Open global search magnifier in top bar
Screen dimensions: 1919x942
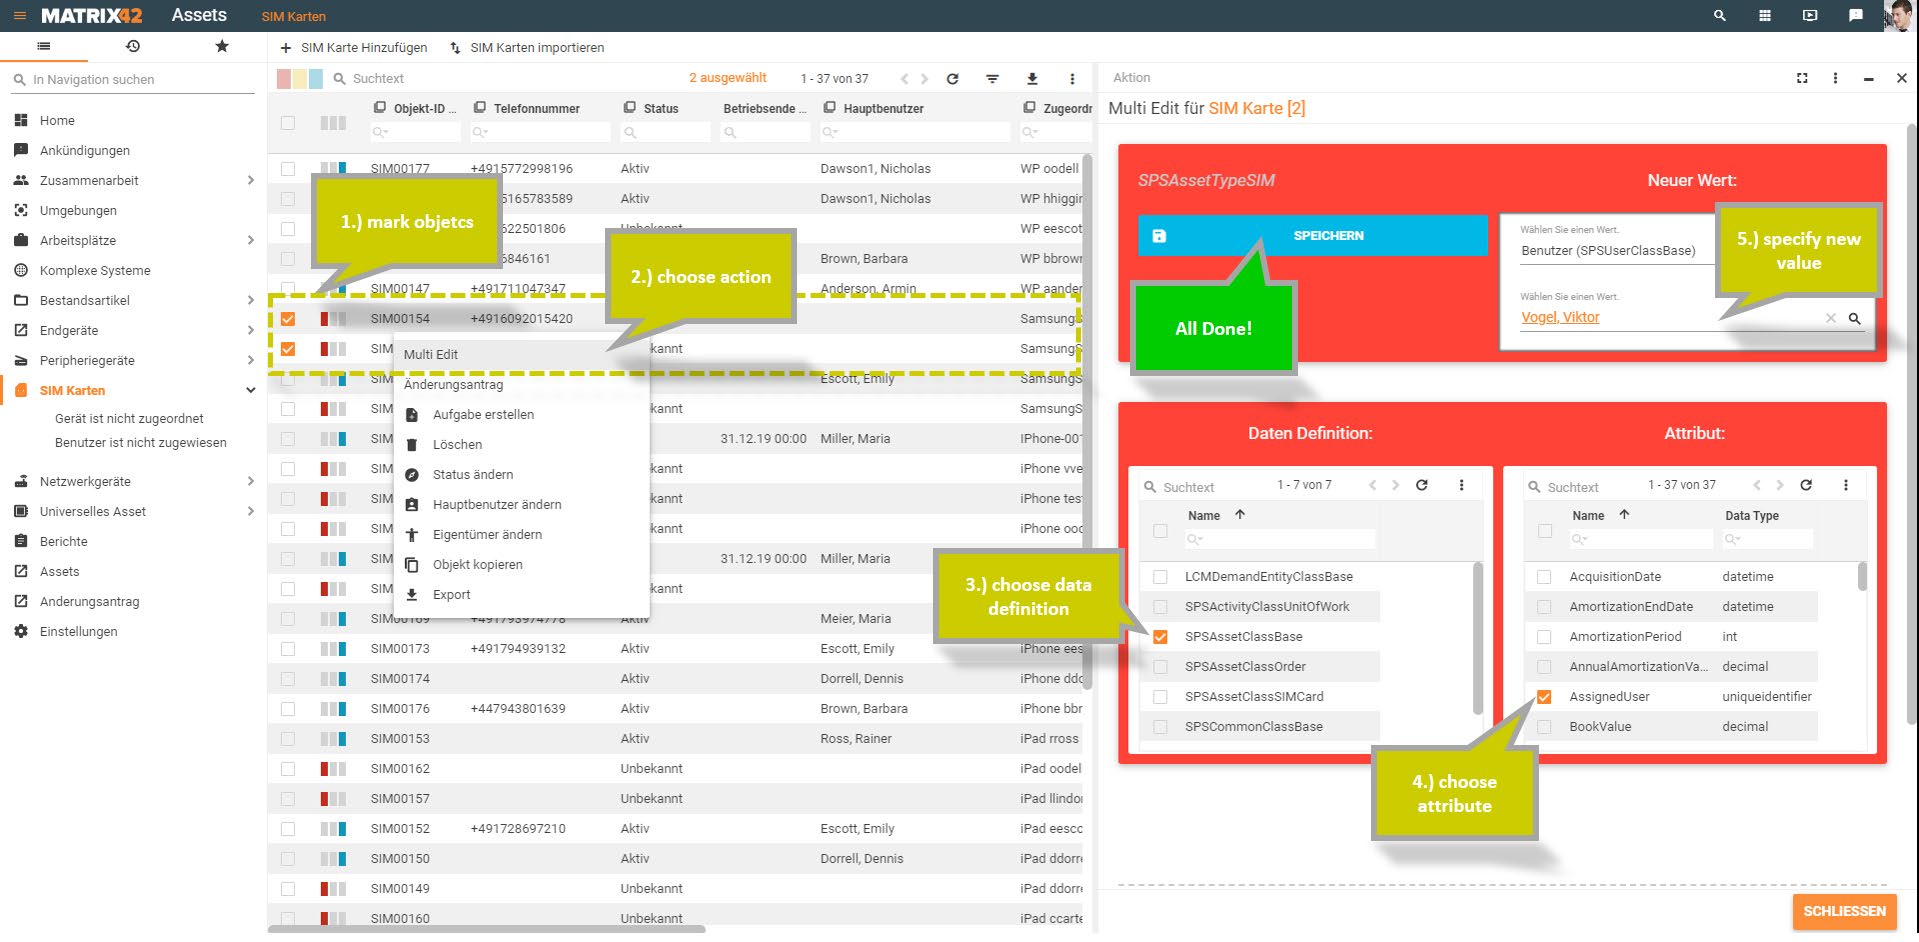point(1720,16)
